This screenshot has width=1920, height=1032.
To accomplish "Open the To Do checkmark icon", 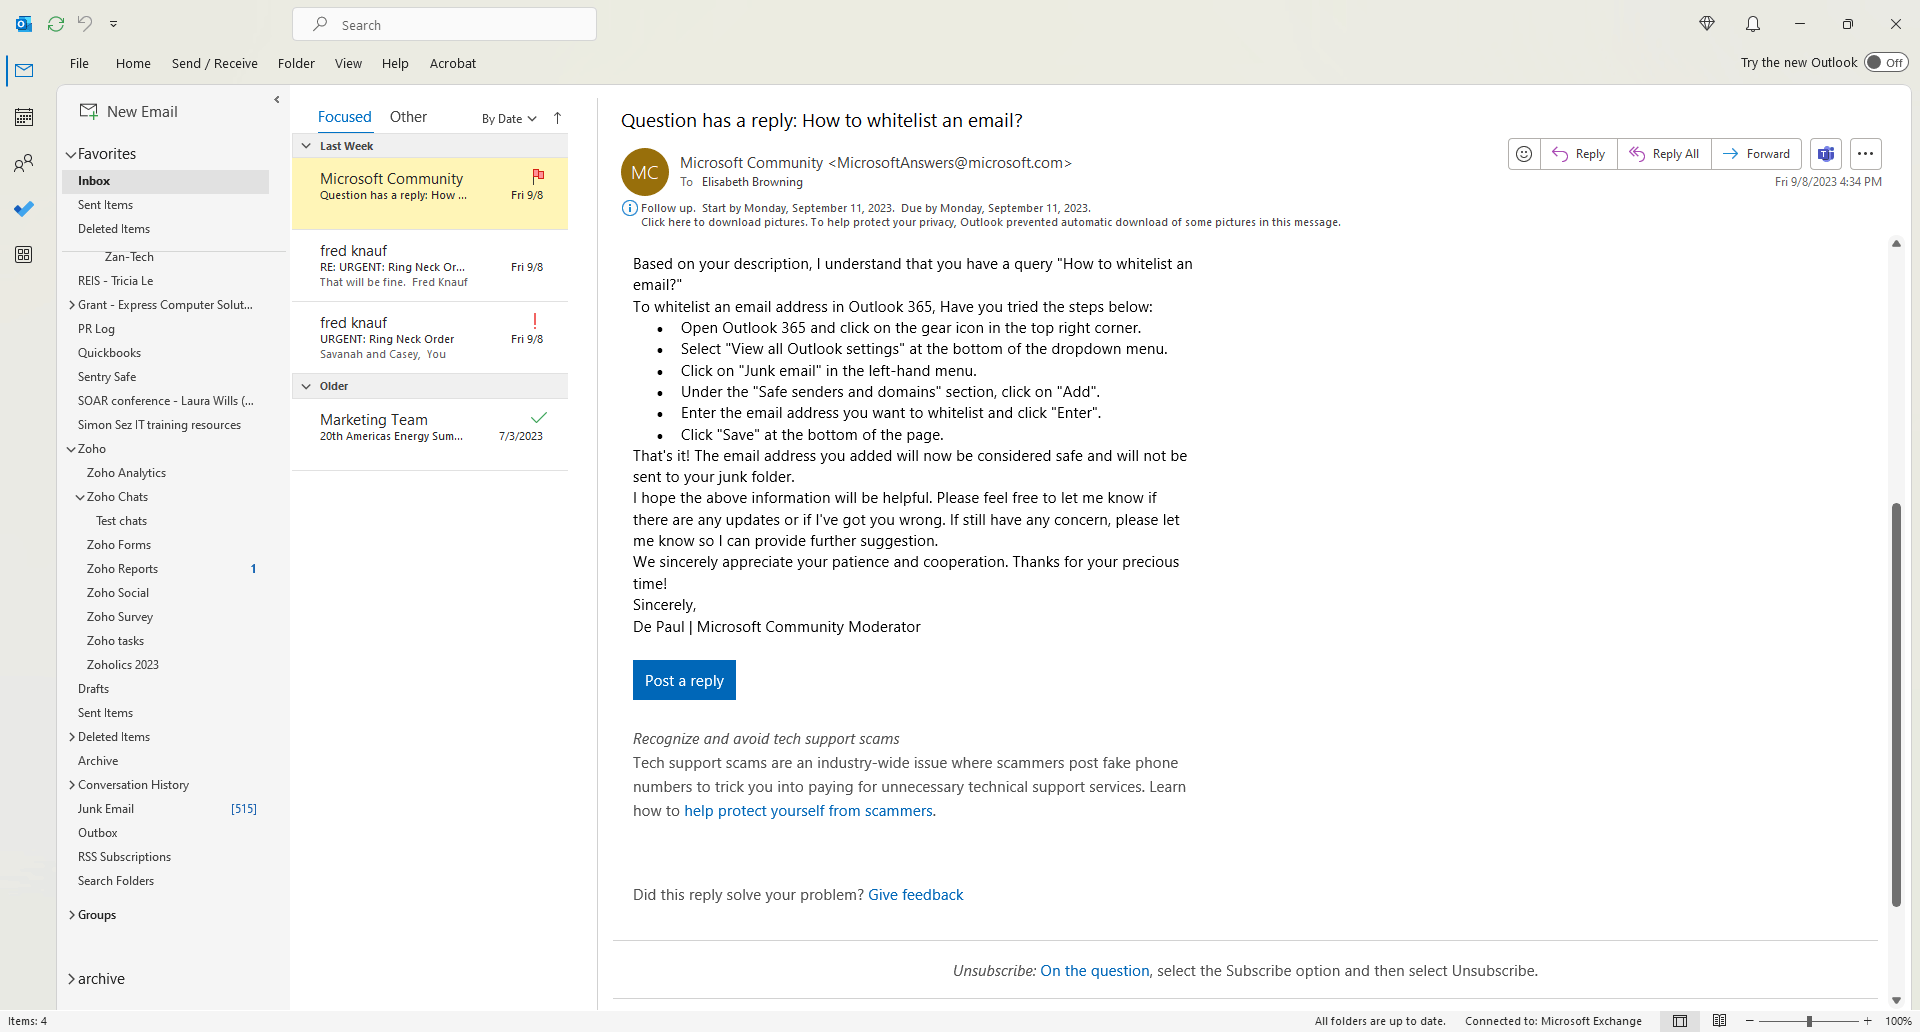I will [24, 209].
